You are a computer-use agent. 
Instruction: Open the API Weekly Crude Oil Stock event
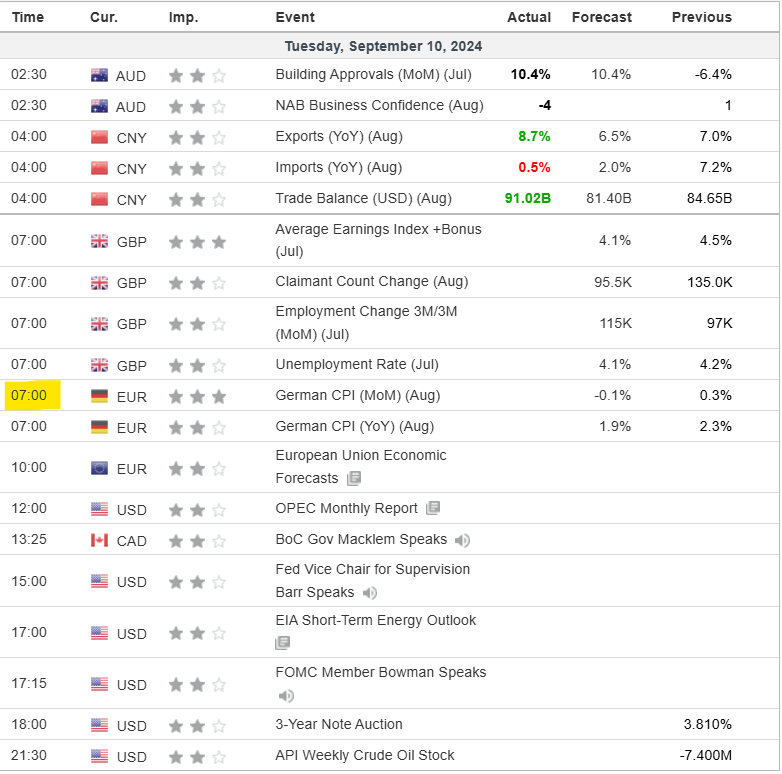tap(365, 755)
